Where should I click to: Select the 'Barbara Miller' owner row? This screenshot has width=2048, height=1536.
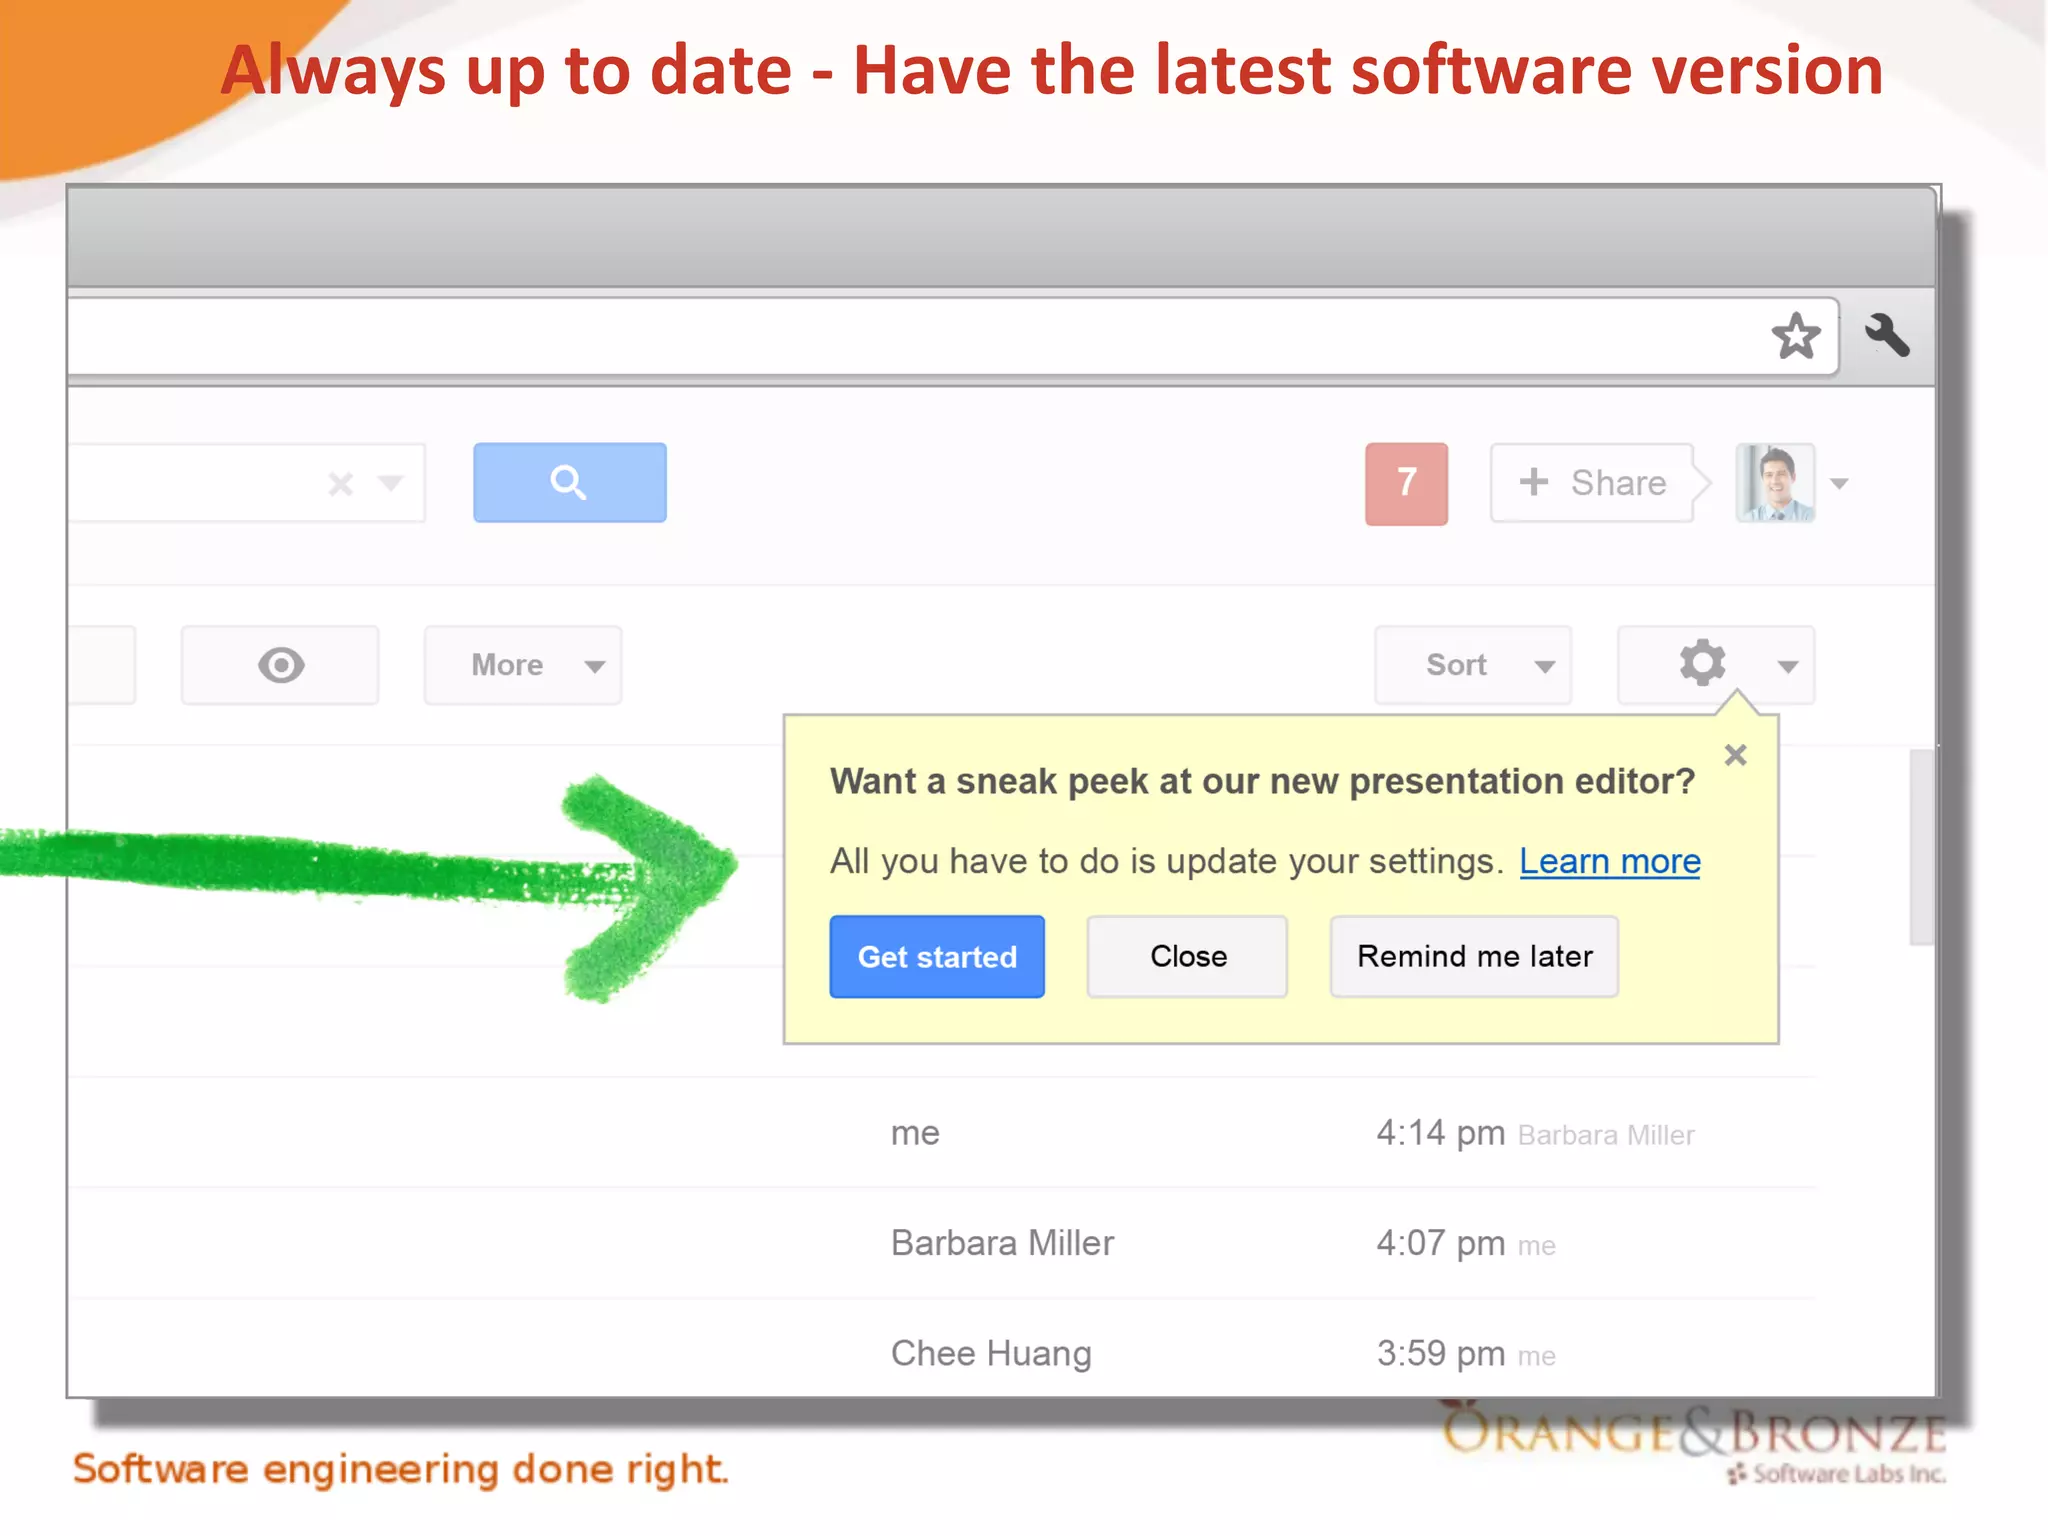tap(942, 1243)
